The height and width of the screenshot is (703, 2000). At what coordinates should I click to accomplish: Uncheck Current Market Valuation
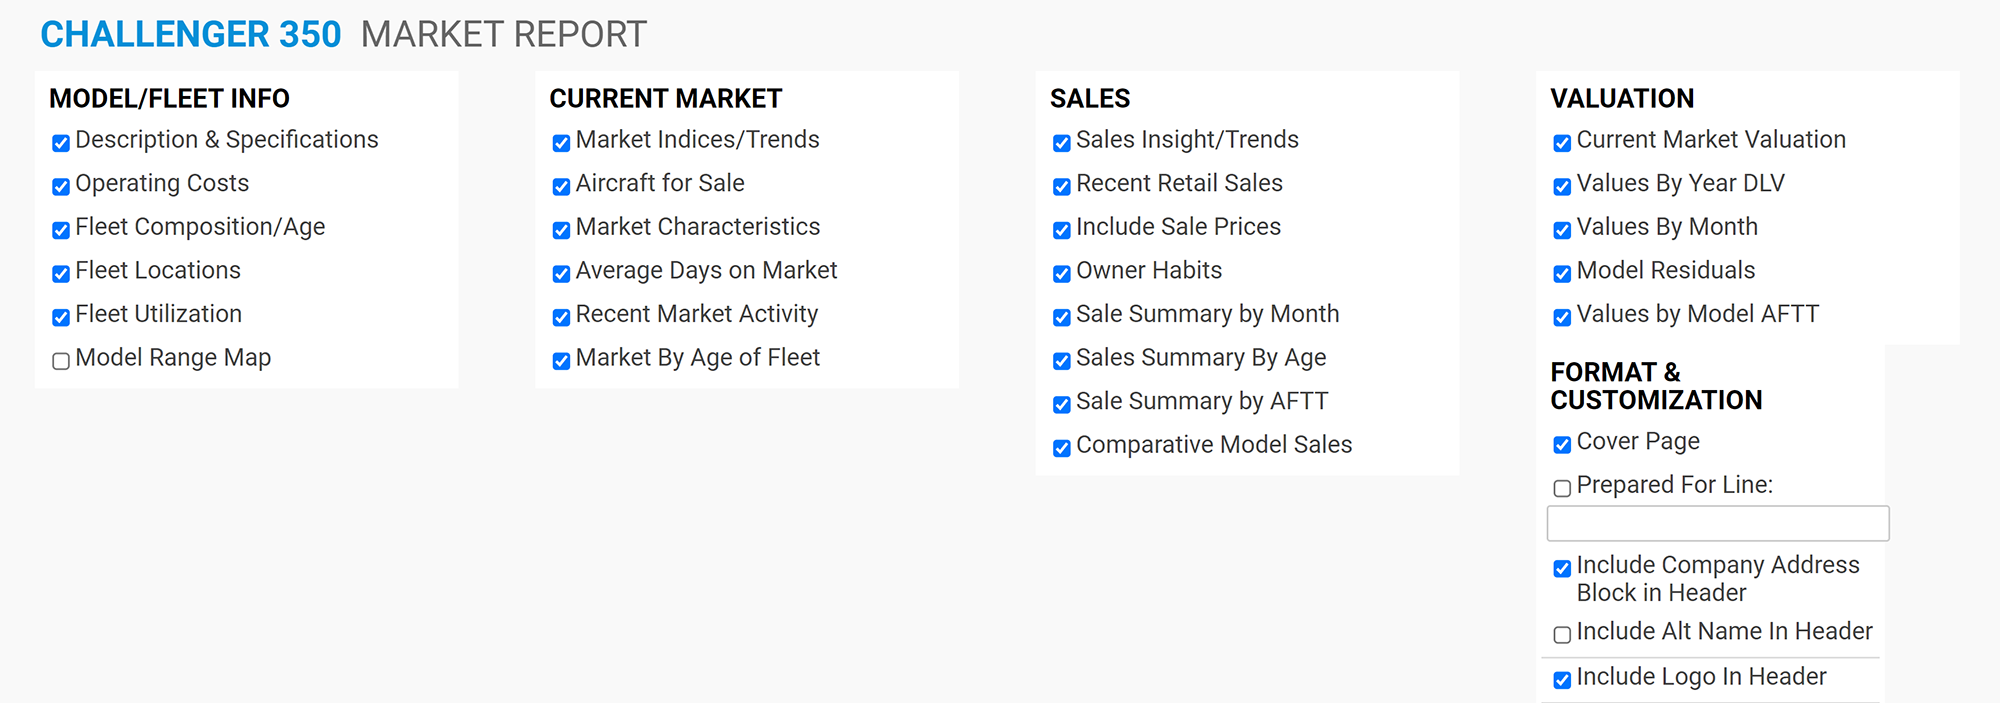tap(1562, 143)
